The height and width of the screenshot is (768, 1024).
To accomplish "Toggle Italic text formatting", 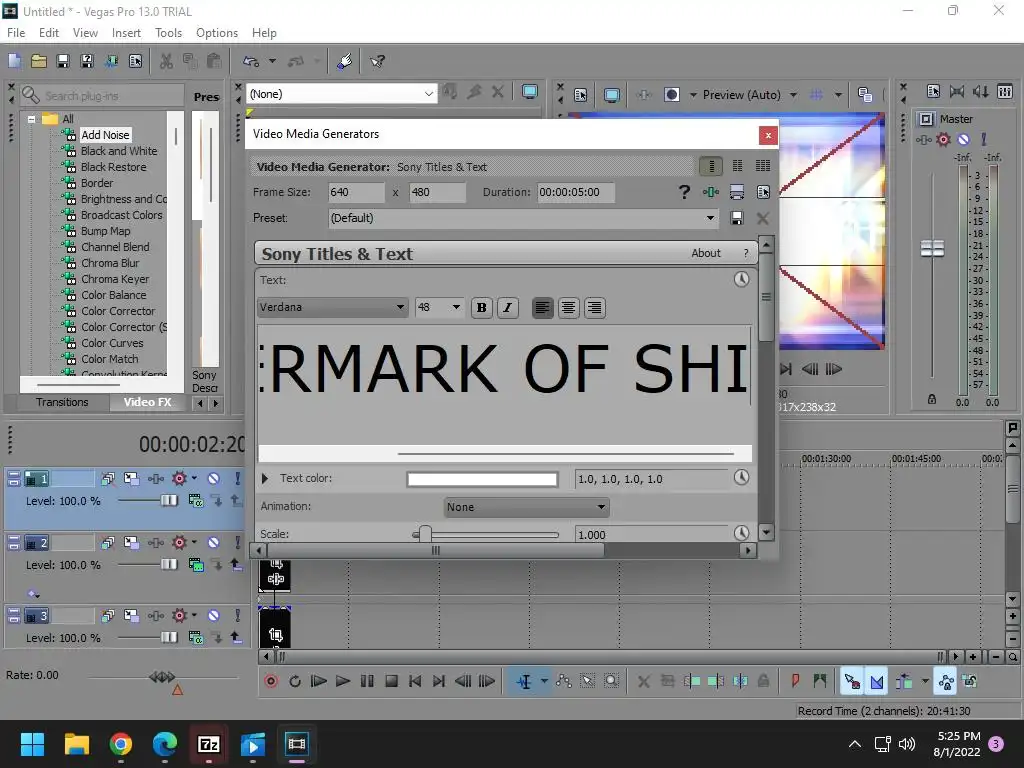I will coord(507,308).
